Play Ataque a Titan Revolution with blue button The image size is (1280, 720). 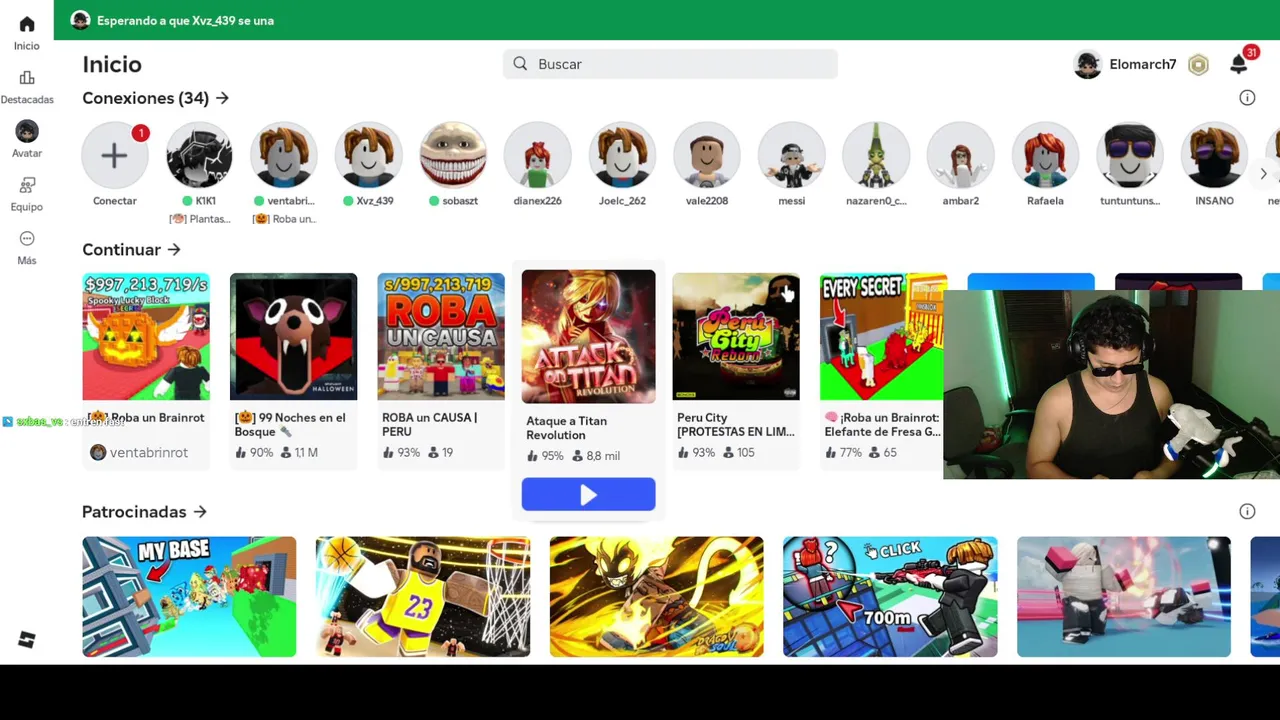click(x=588, y=495)
